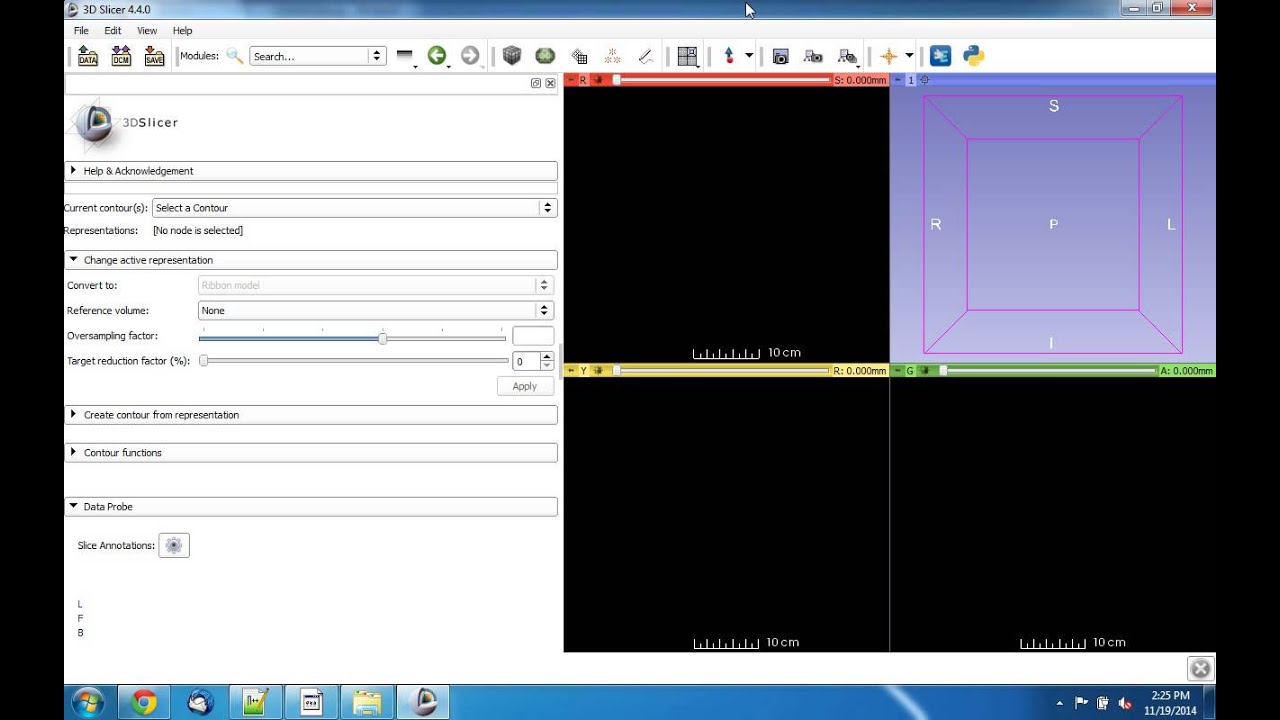Toggle the yellow slice view pin
Viewport: 1280px width, 720px height.
[570, 370]
